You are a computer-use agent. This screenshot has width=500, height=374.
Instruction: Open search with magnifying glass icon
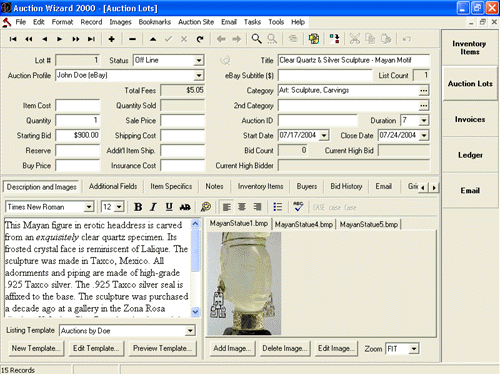click(x=256, y=39)
